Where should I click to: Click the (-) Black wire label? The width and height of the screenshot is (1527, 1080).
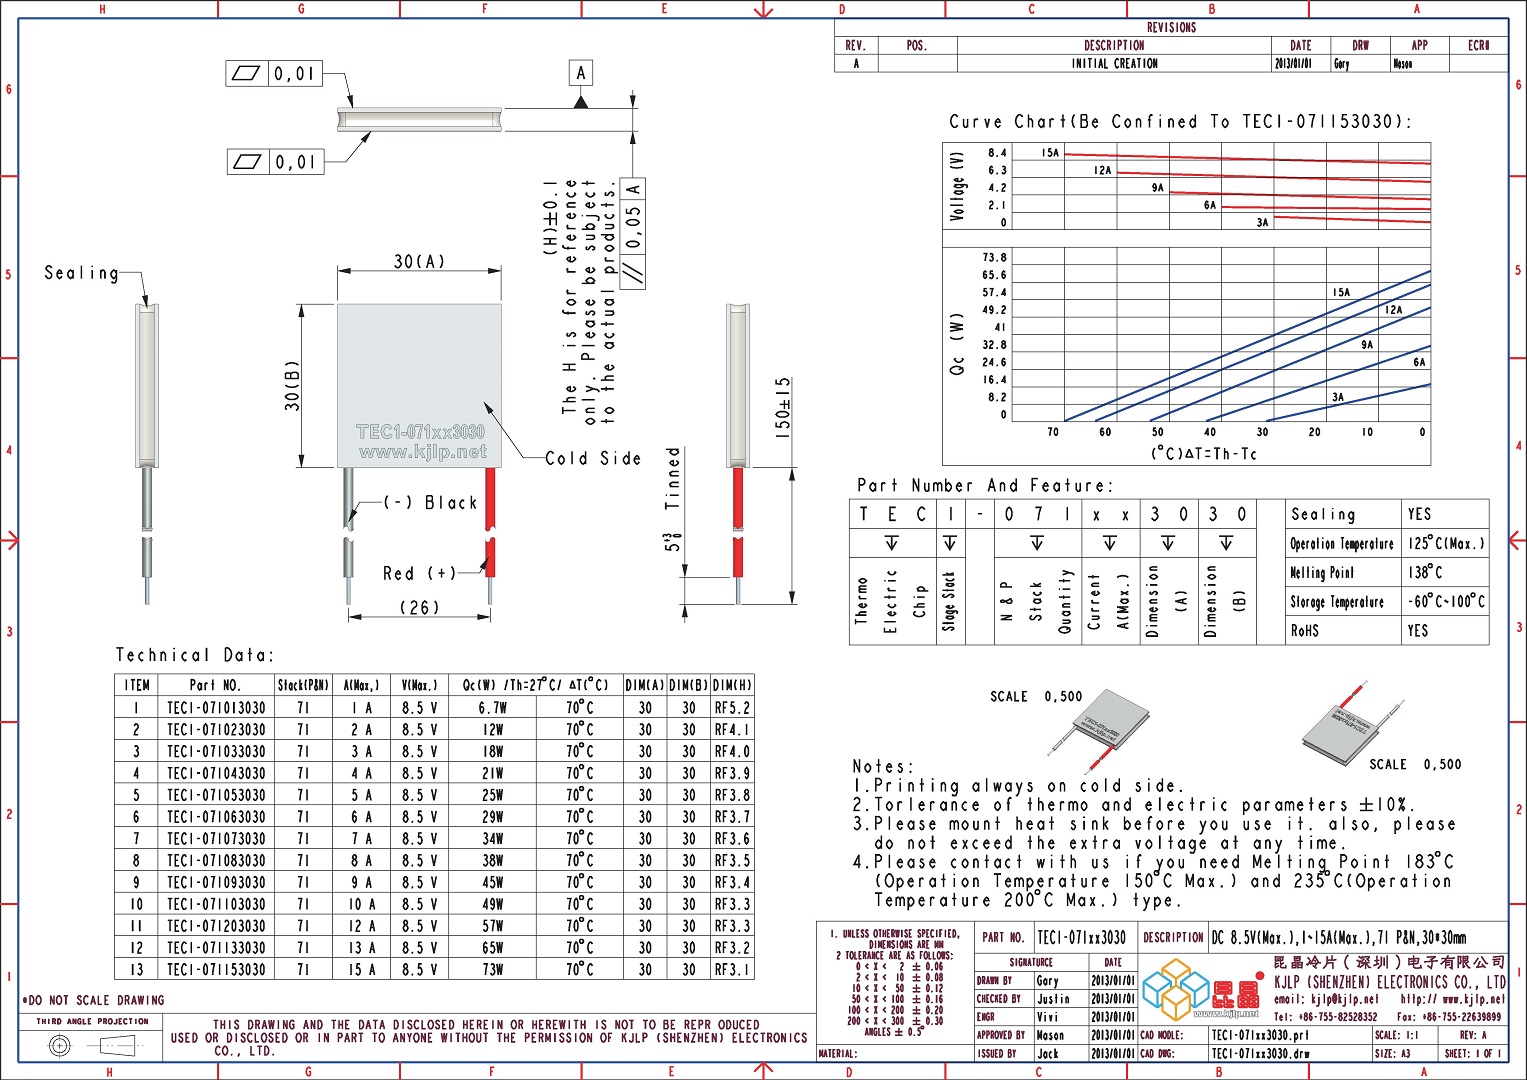[x=431, y=502]
